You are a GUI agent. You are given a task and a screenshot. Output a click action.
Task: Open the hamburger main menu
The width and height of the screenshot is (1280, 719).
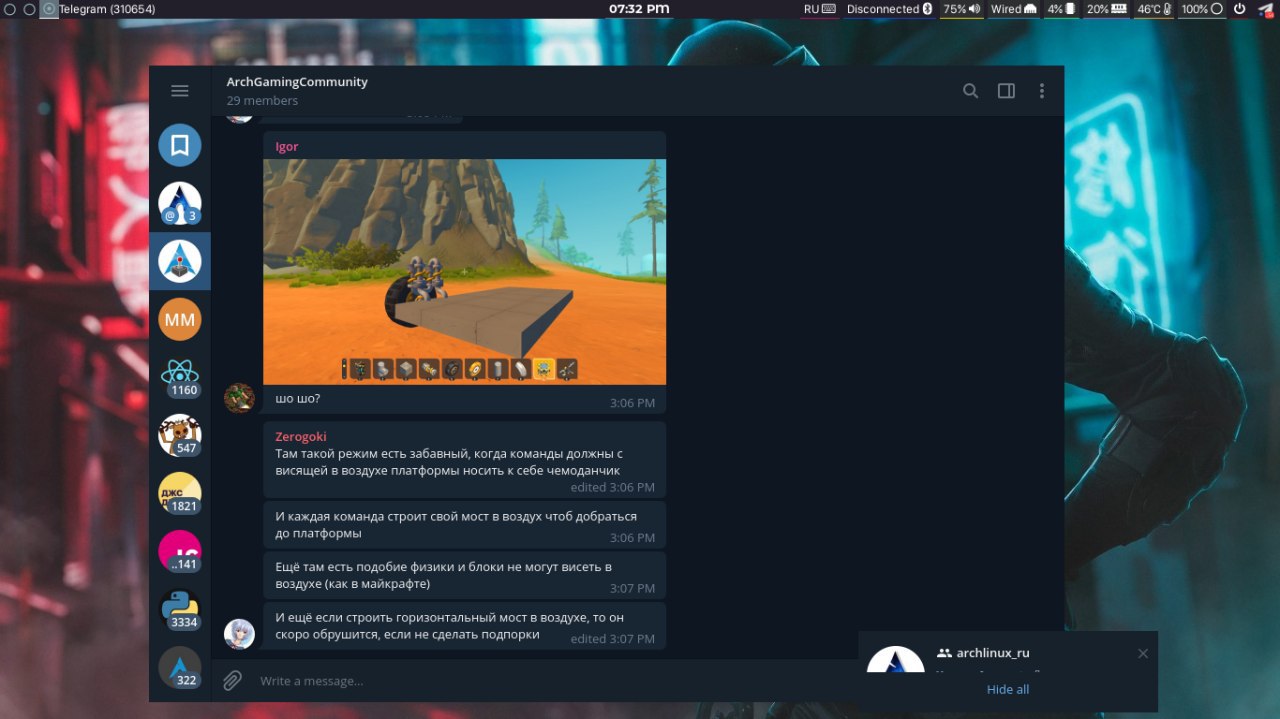(x=180, y=91)
